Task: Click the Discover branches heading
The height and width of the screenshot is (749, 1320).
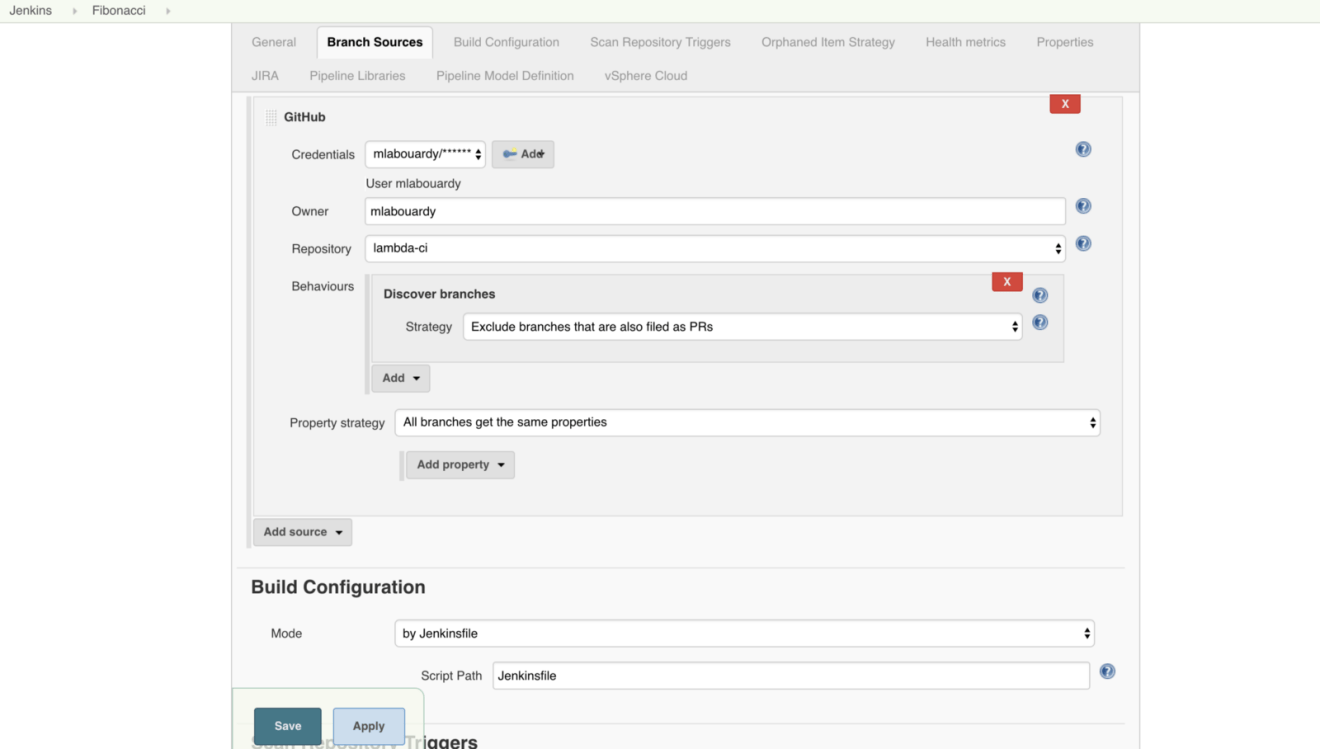Action: tap(439, 294)
